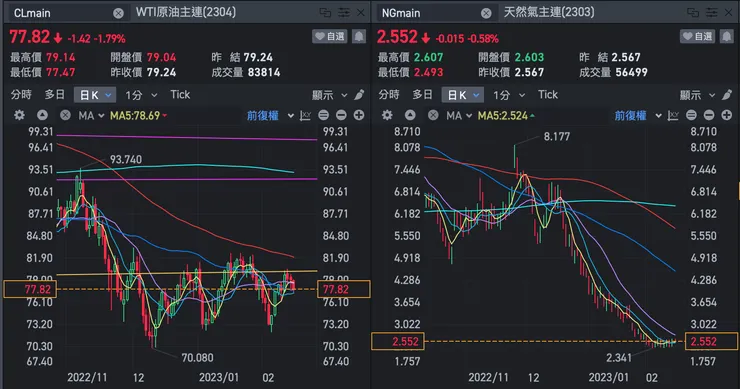Viewport: 740px width, 389px height.
Task: Remove MA indicator on natural gas chart
Action: coord(433,115)
